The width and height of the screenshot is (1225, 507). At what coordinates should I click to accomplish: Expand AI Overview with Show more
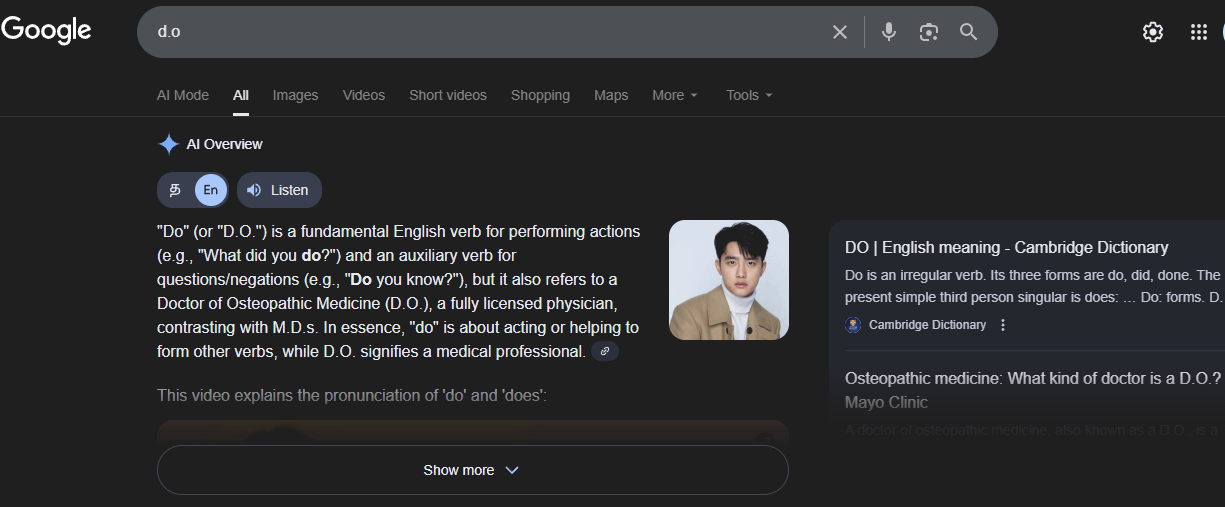pos(472,470)
